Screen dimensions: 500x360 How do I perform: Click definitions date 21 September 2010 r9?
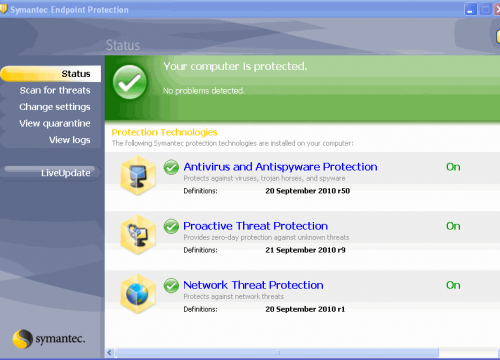(305, 250)
